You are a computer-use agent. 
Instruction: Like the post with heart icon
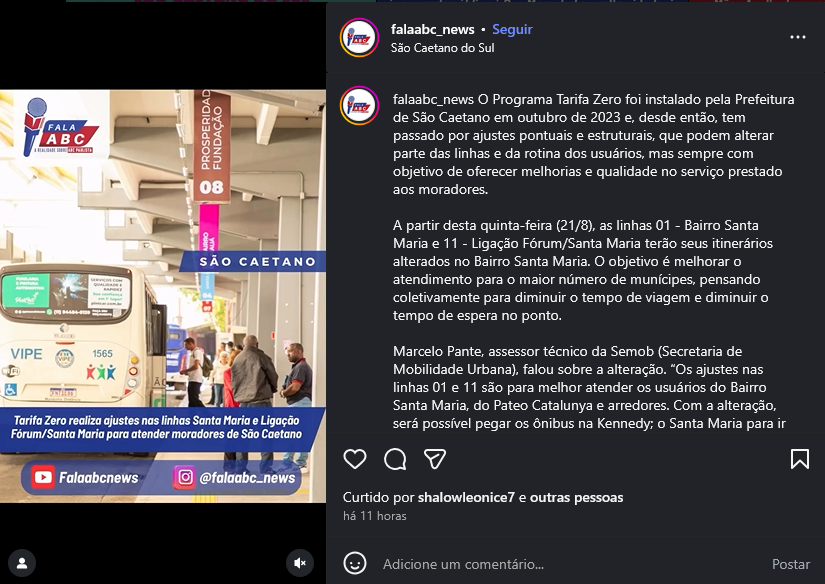point(355,459)
